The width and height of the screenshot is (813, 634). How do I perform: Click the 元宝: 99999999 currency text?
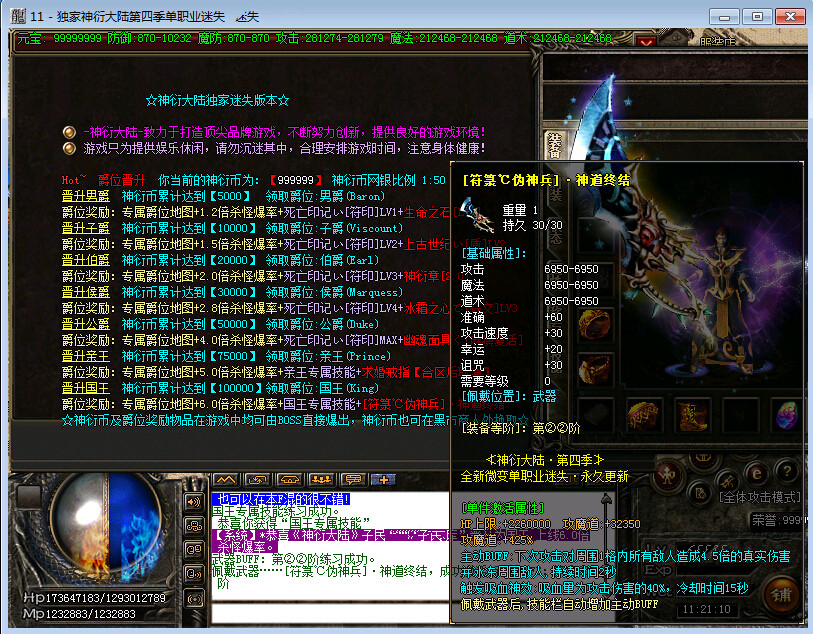[x=60, y=38]
